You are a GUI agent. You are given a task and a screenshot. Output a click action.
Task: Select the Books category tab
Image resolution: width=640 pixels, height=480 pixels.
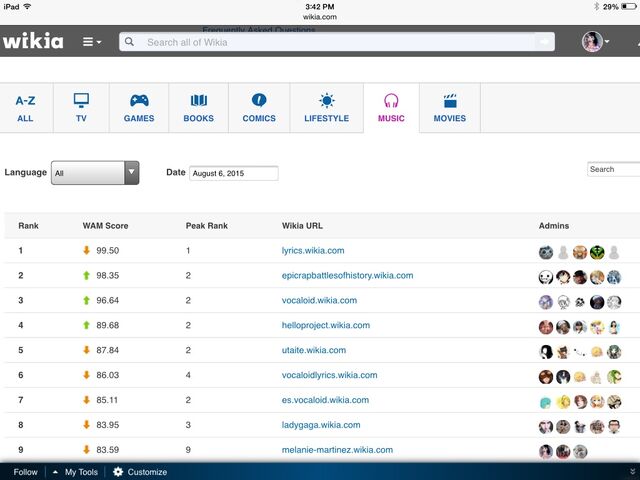point(198,108)
